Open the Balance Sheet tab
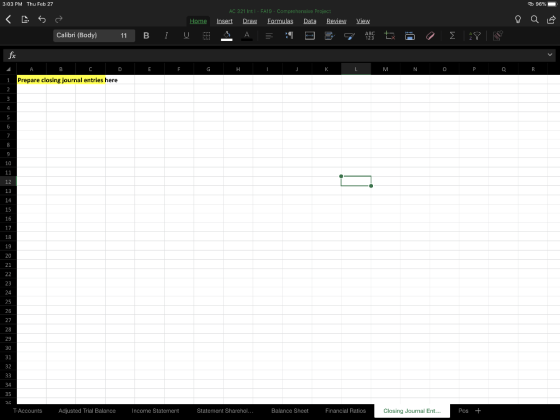This screenshot has width=560, height=420. pos(290,411)
